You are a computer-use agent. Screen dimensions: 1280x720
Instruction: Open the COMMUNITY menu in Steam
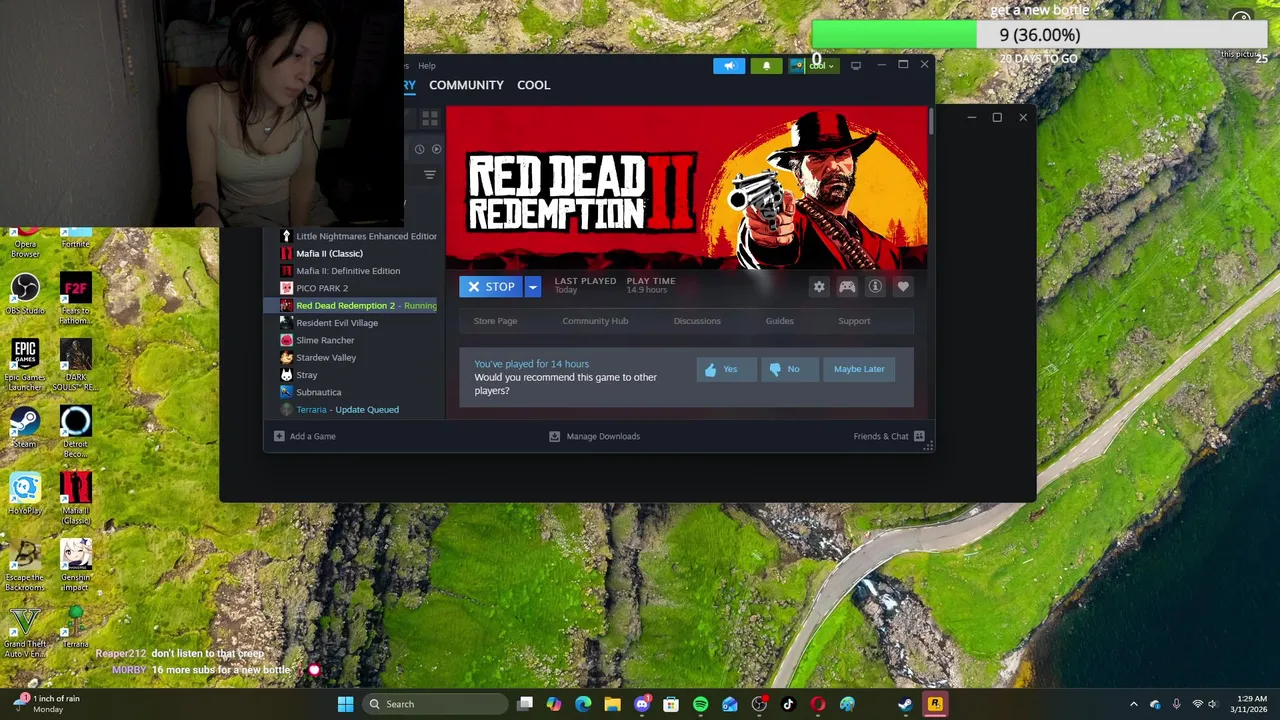pos(466,85)
